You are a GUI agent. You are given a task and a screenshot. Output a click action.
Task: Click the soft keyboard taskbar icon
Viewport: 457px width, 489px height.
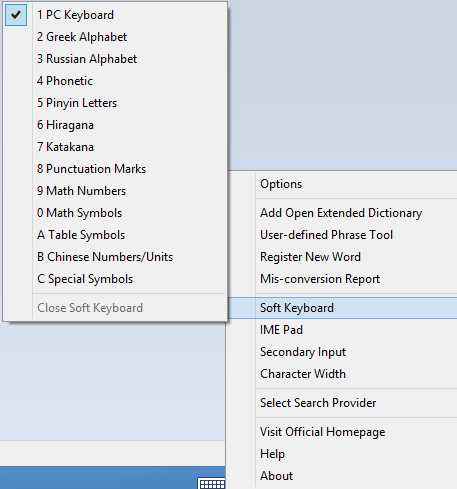pyautogui.click(x=212, y=484)
